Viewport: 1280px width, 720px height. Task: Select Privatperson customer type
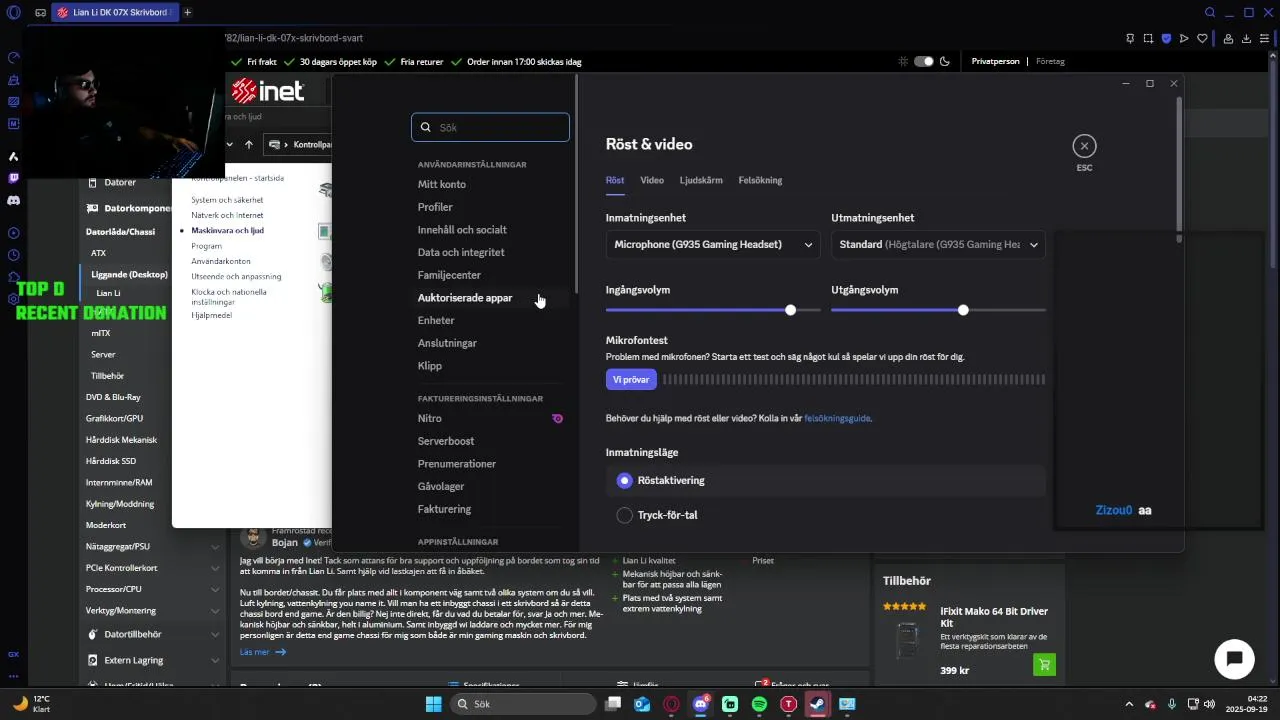995,61
